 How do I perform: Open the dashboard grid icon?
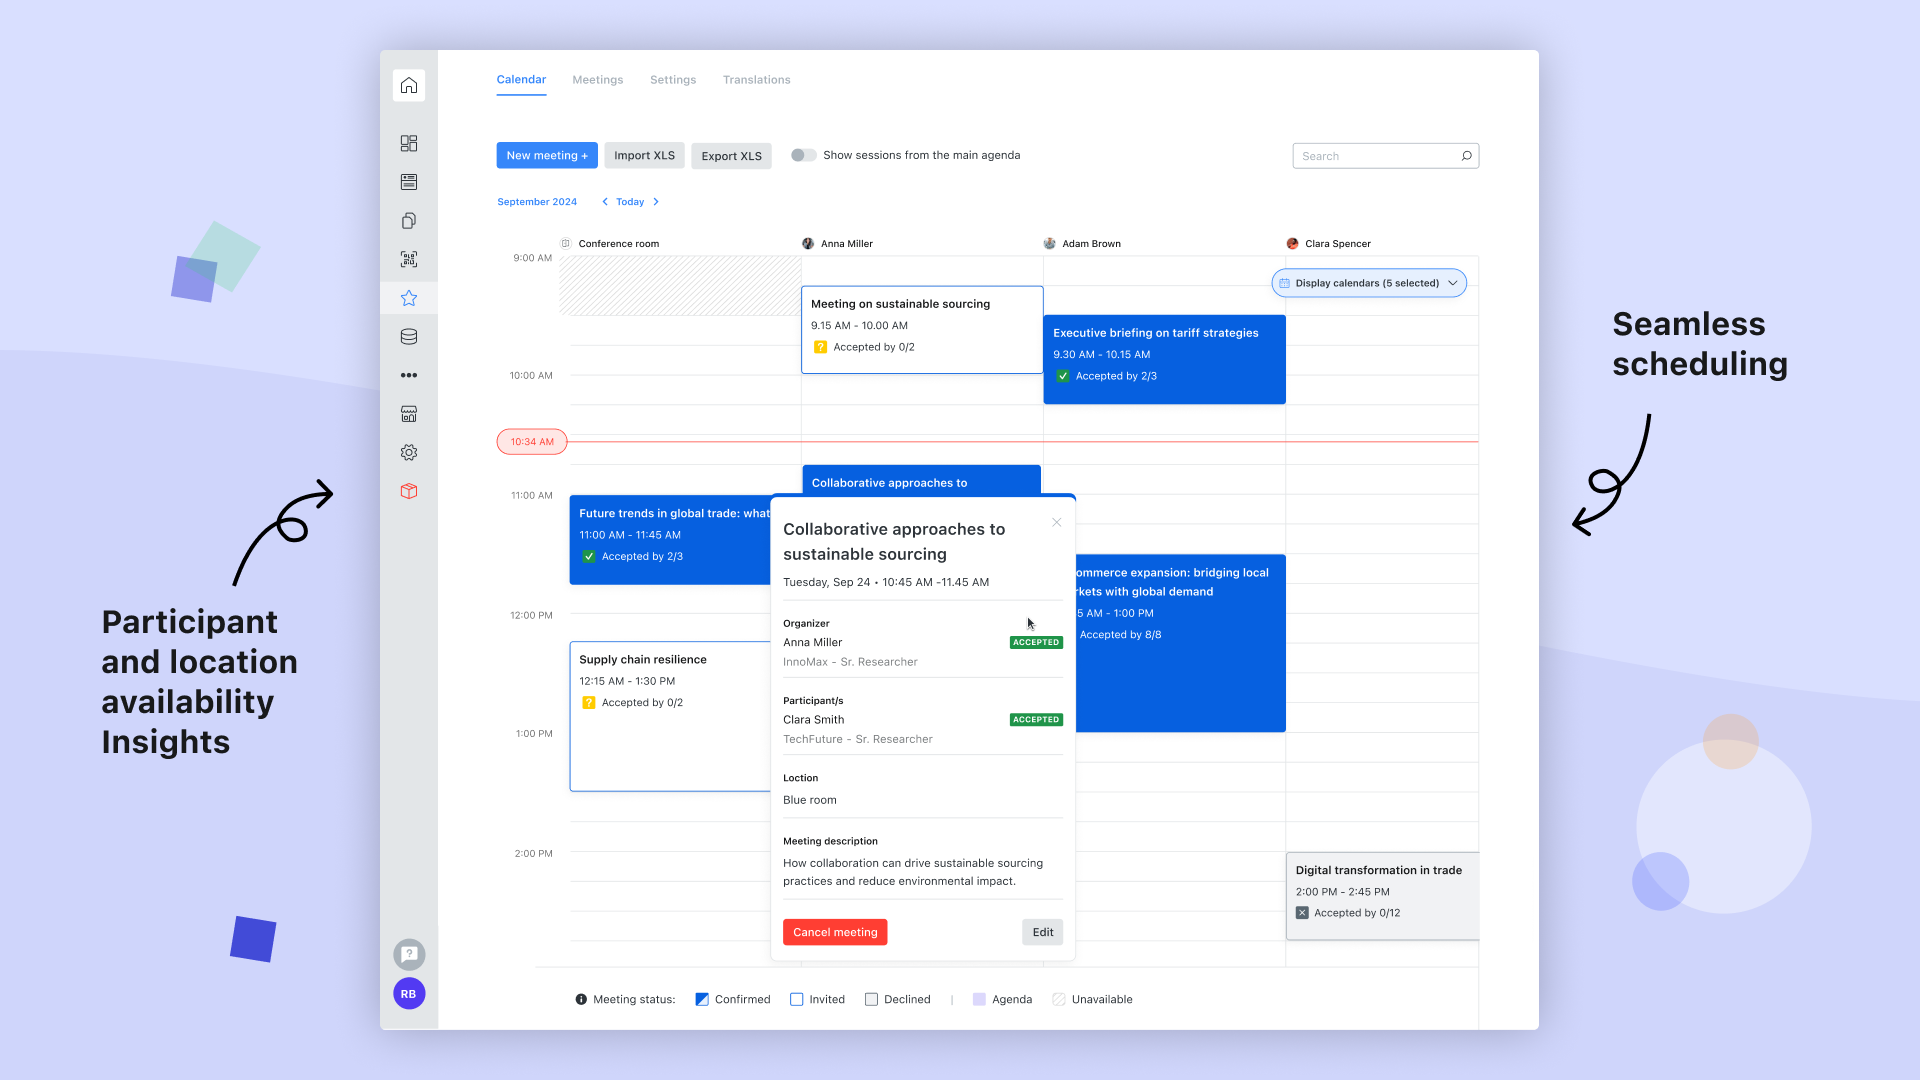409,143
